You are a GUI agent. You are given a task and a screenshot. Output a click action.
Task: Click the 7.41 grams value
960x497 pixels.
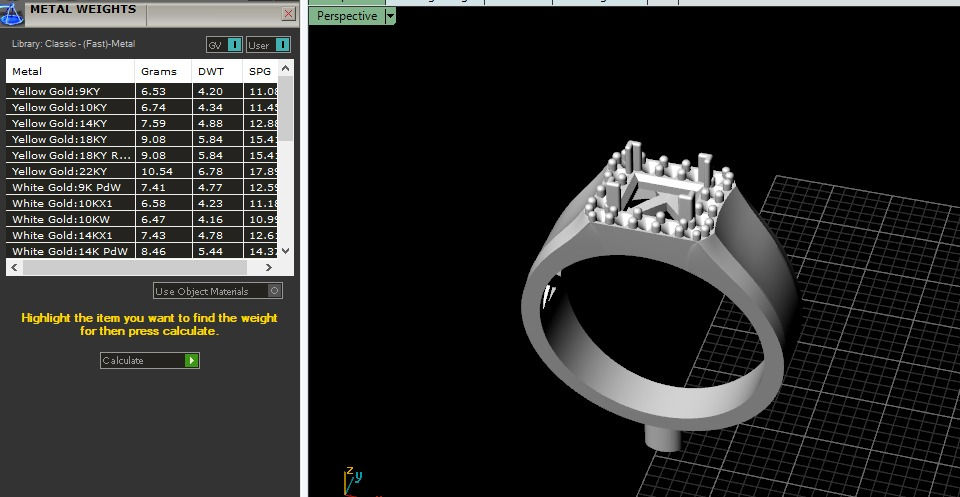click(153, 187)
